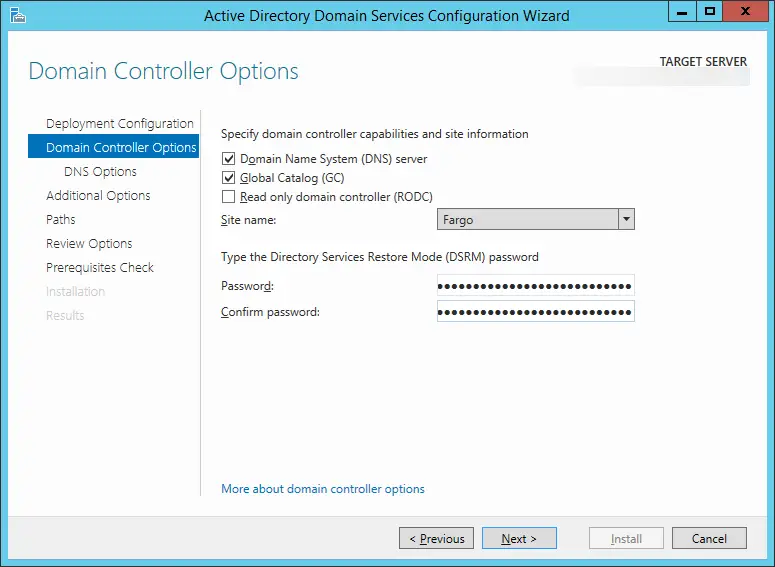Screen dimensions: 775x567
Task: Toggle Domain Name System (DNS) server checkbox
Action: click(x=228, y=159)
